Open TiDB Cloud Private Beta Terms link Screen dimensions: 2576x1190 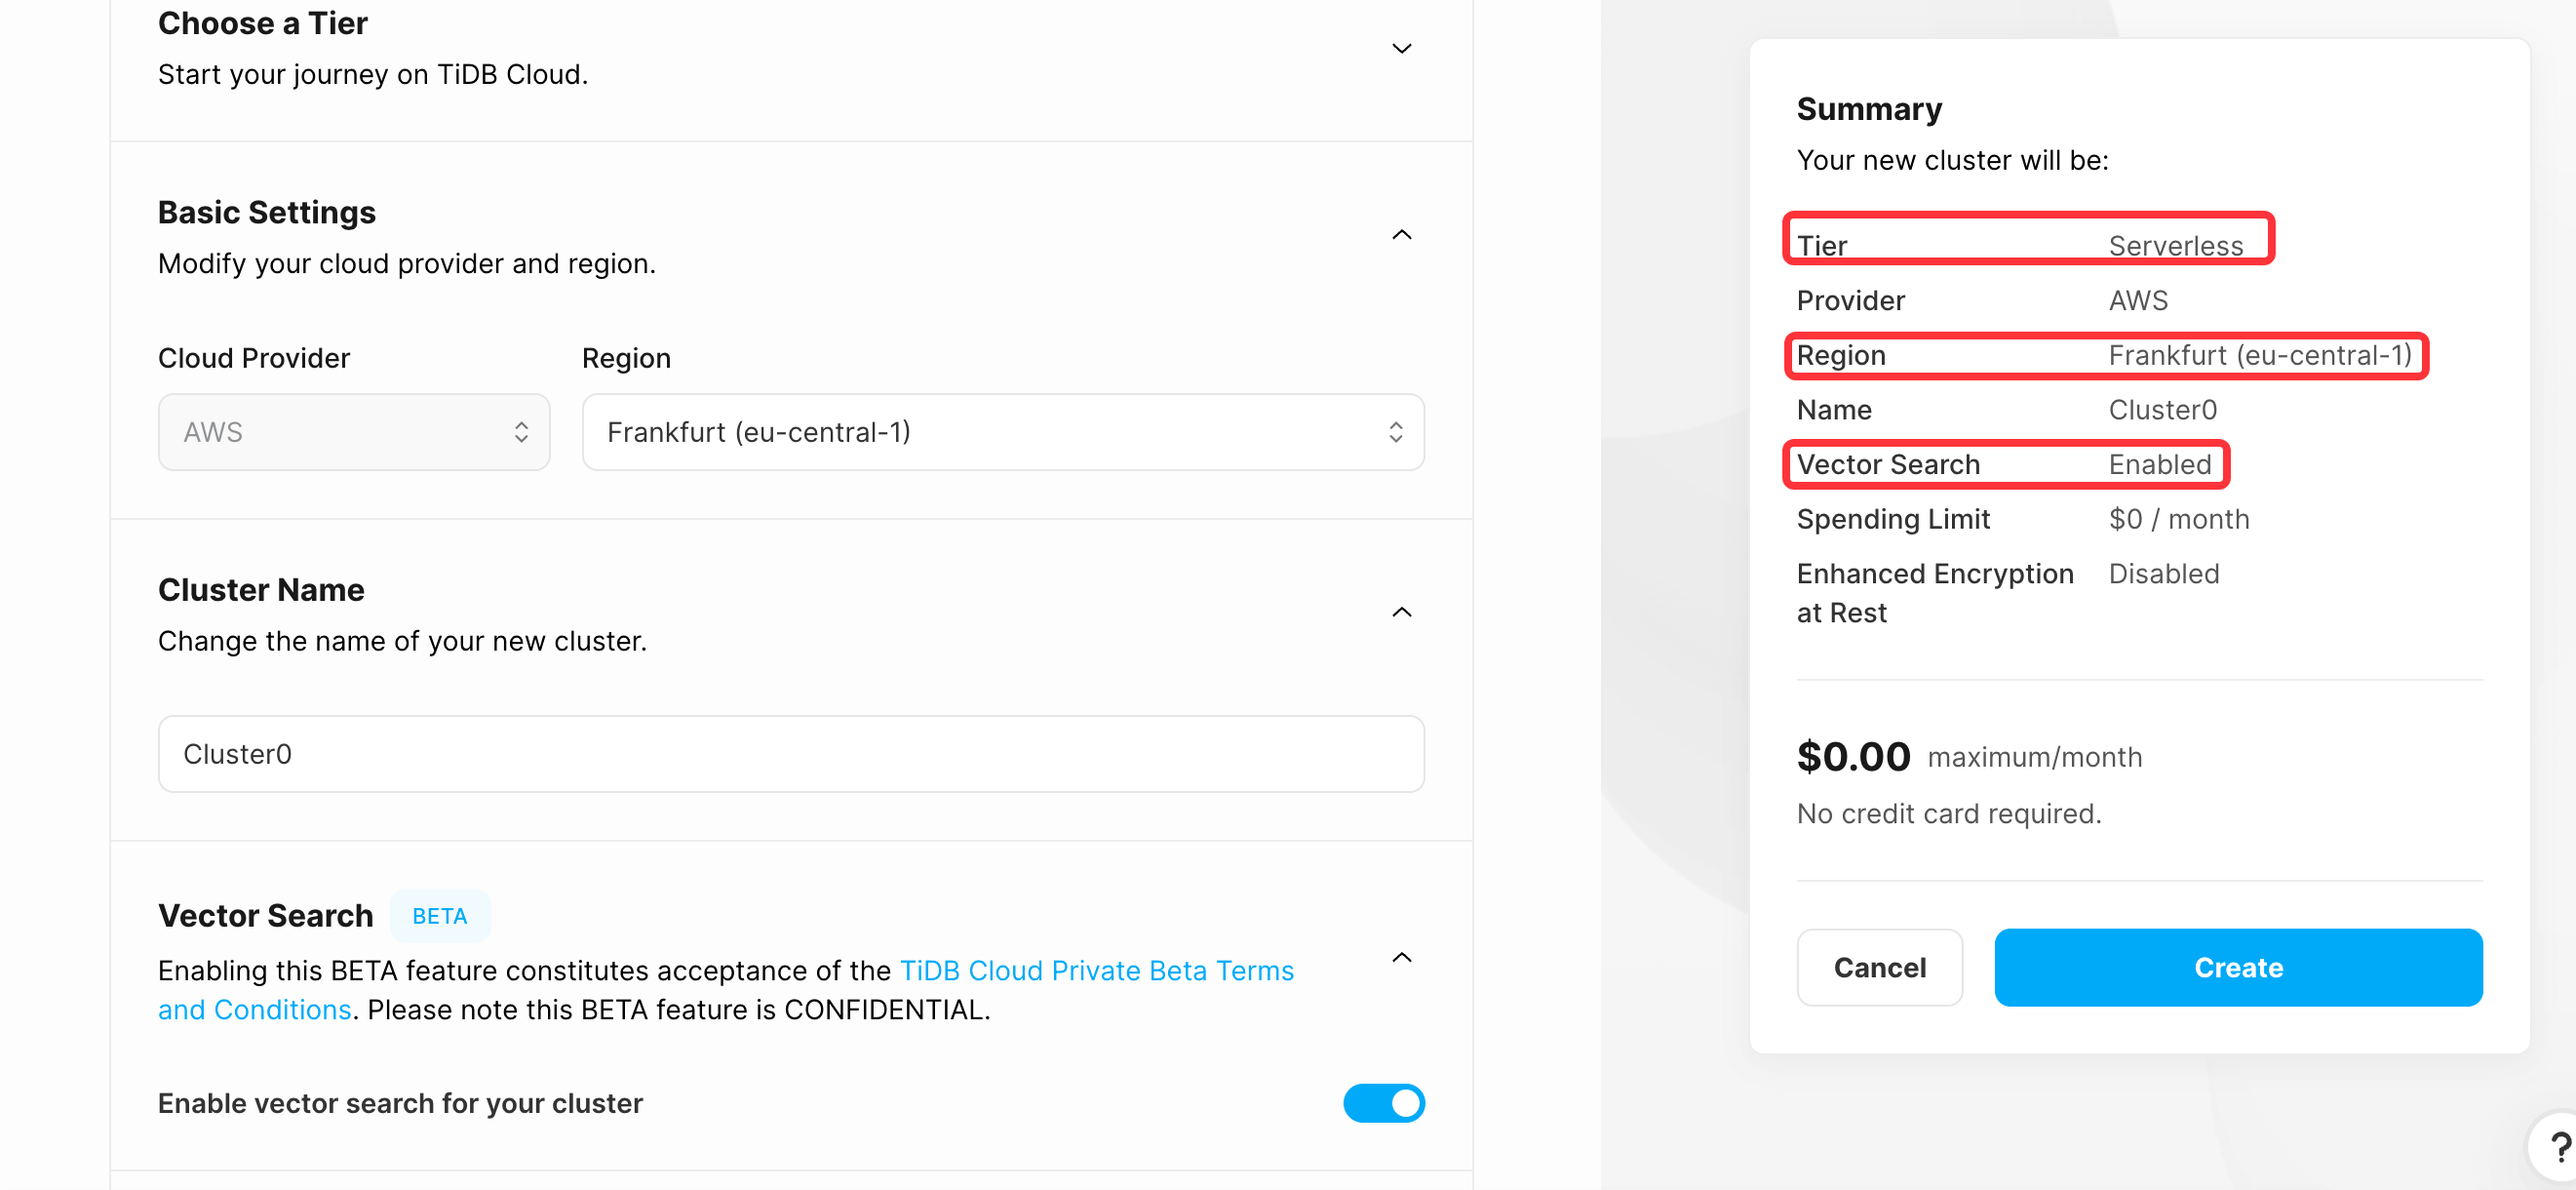[1096, 970]
